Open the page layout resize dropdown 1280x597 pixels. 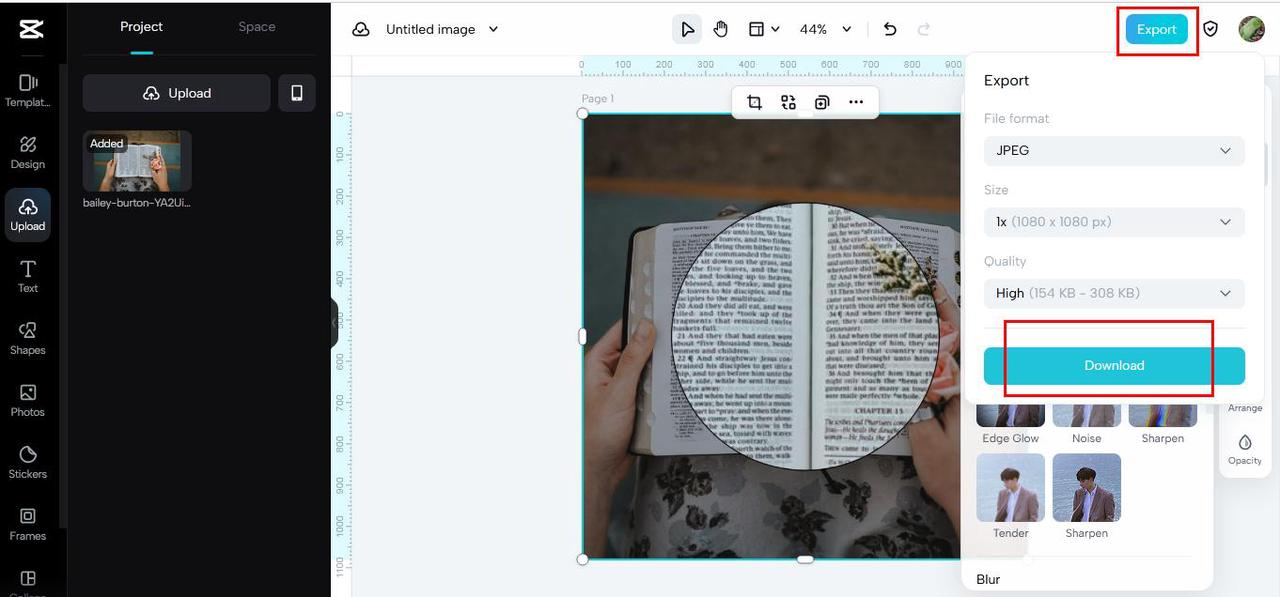click(x=764, y=30)
